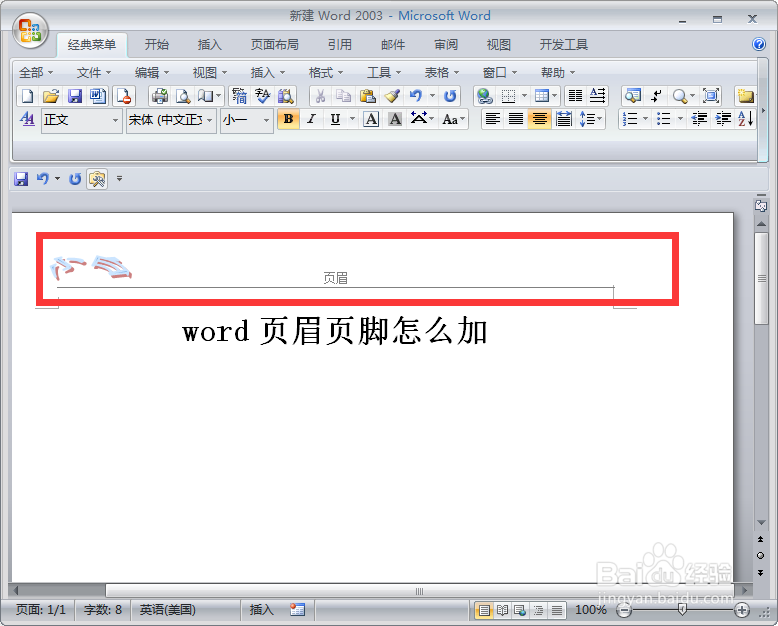Toggle distributed text alignment

click(x=564, y=119)
